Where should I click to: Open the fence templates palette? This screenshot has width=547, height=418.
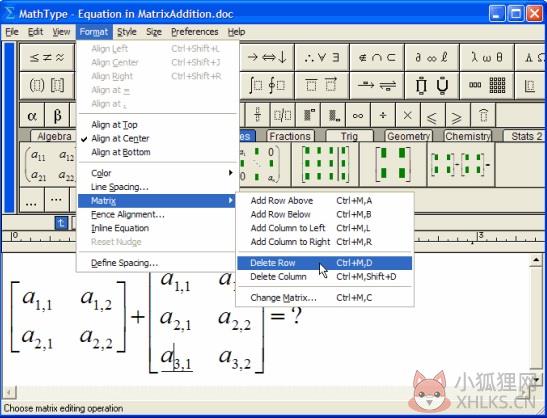(47, 85)
